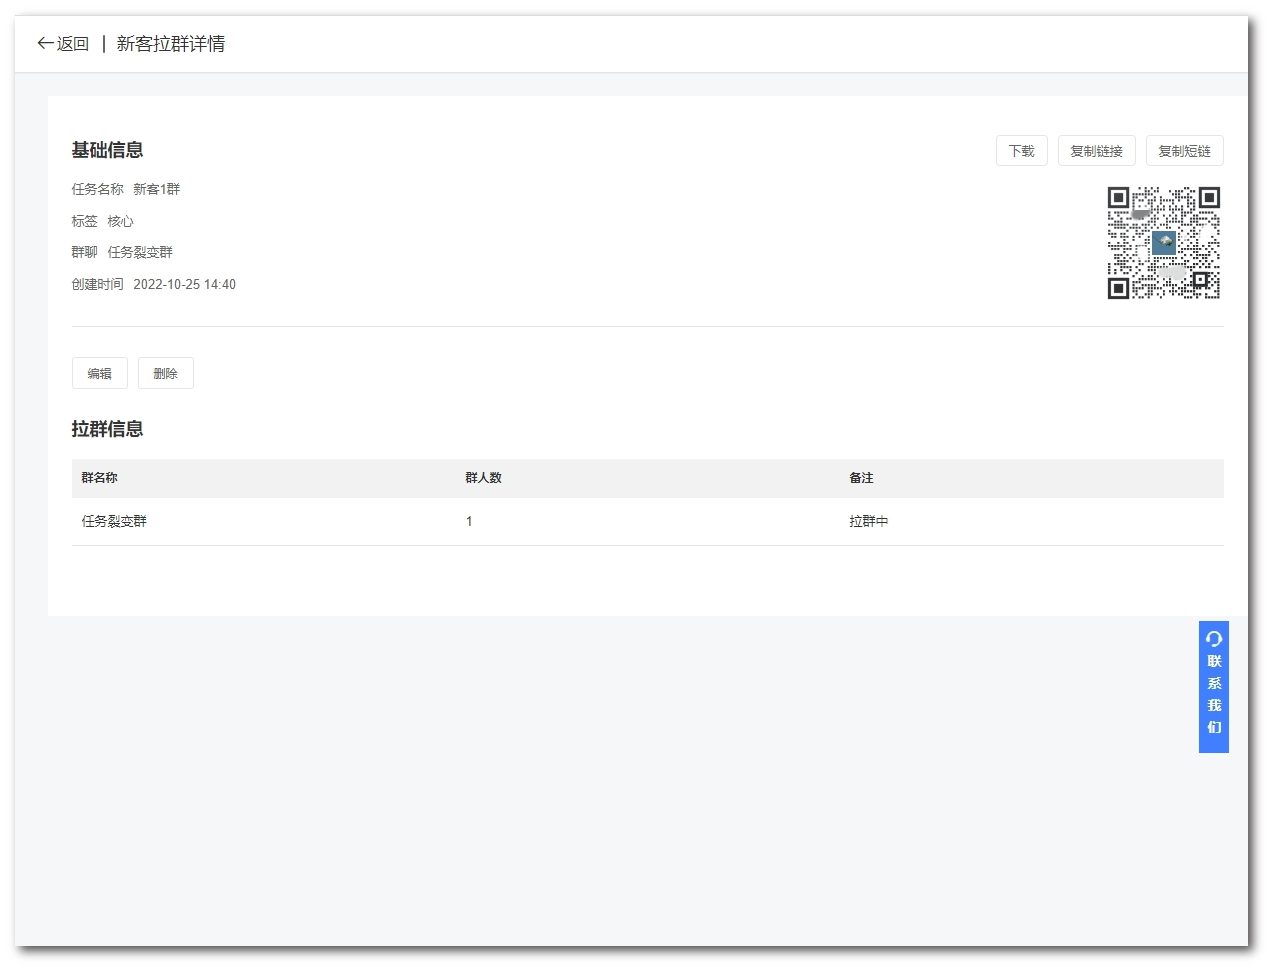Viewport: 1273px width, 971px height.
Task: Click the 新客拉群详情 page title
Action: 170,44
